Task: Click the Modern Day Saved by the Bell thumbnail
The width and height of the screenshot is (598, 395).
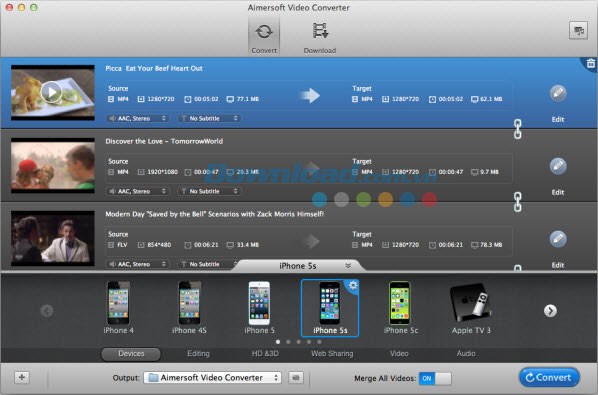Action: click(53, 238)
